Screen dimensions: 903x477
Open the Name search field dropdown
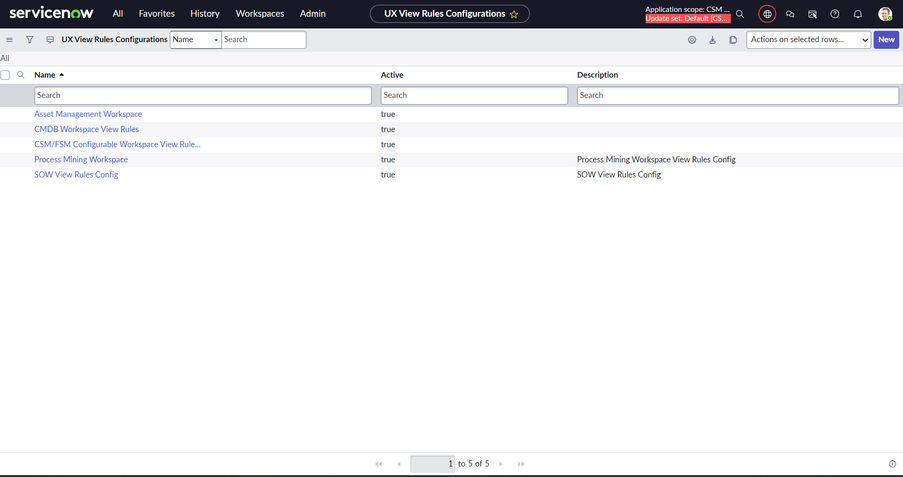195,40
